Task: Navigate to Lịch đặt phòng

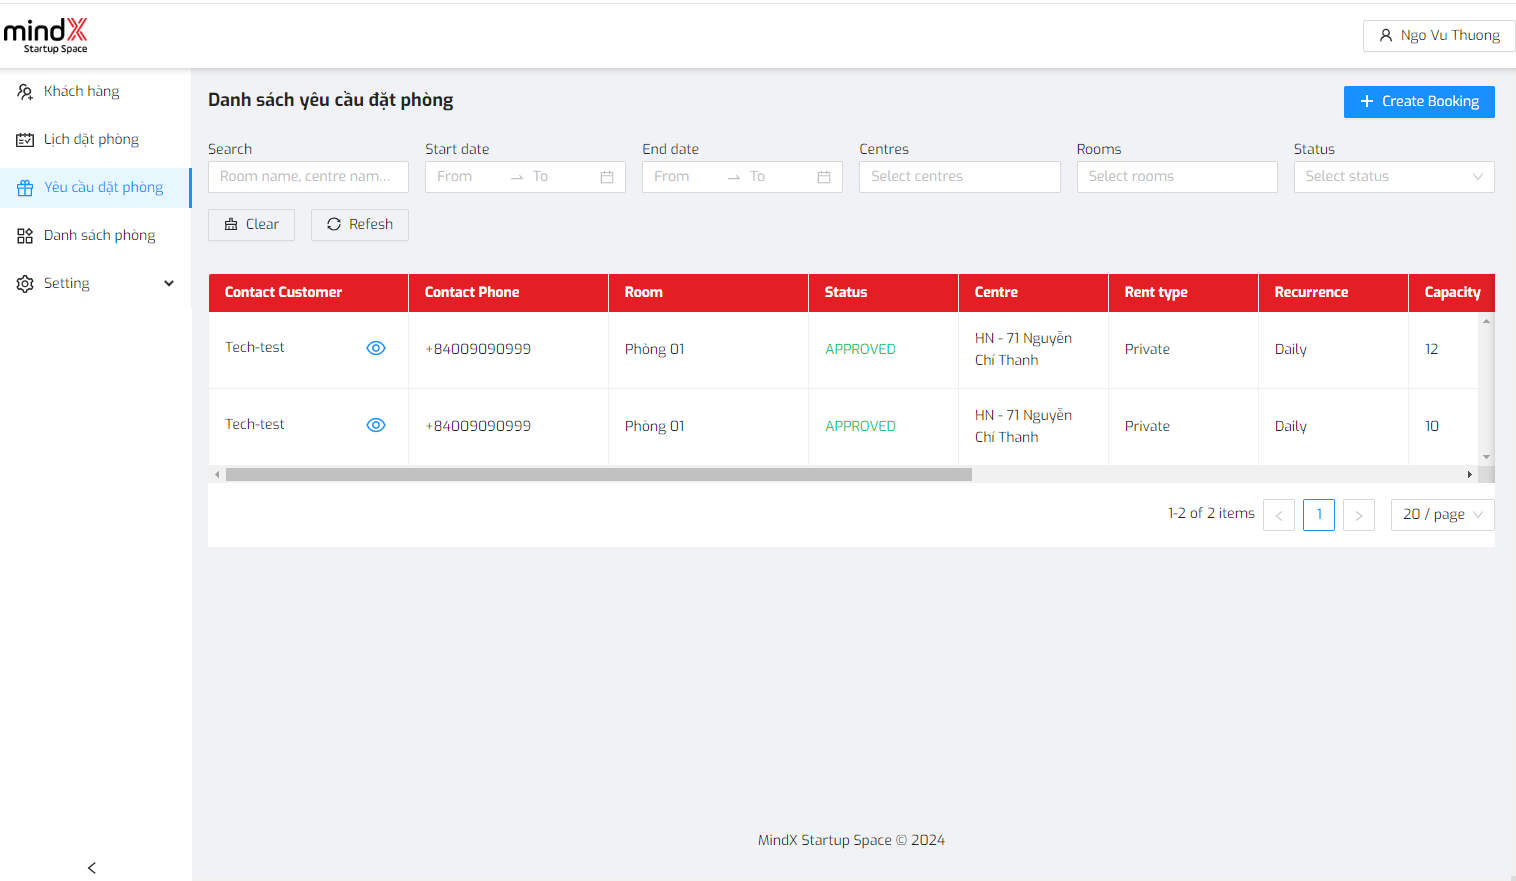Action: [x=91, y=139]
